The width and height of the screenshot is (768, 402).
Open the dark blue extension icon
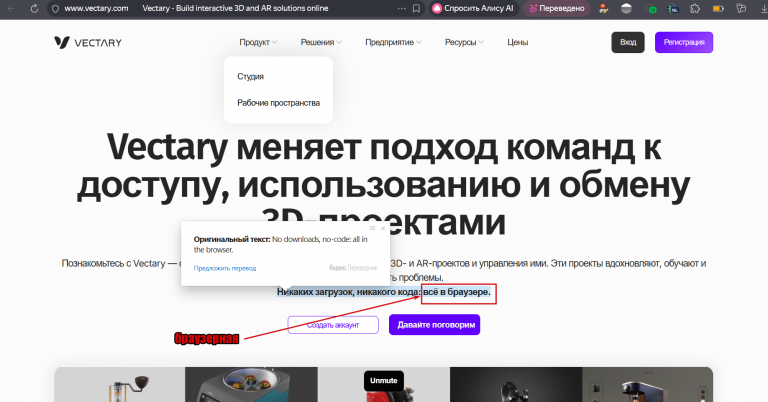[673, 8]
